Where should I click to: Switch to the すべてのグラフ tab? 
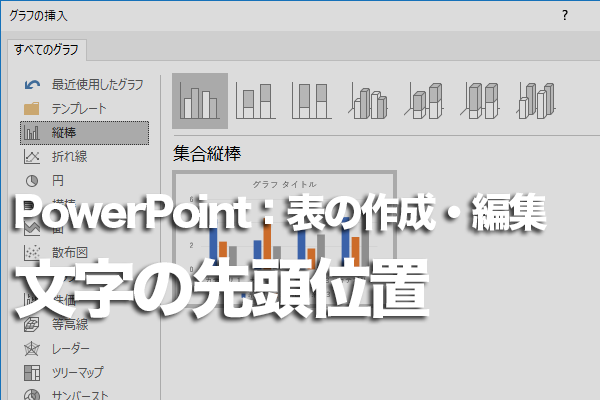pos(47,50)
